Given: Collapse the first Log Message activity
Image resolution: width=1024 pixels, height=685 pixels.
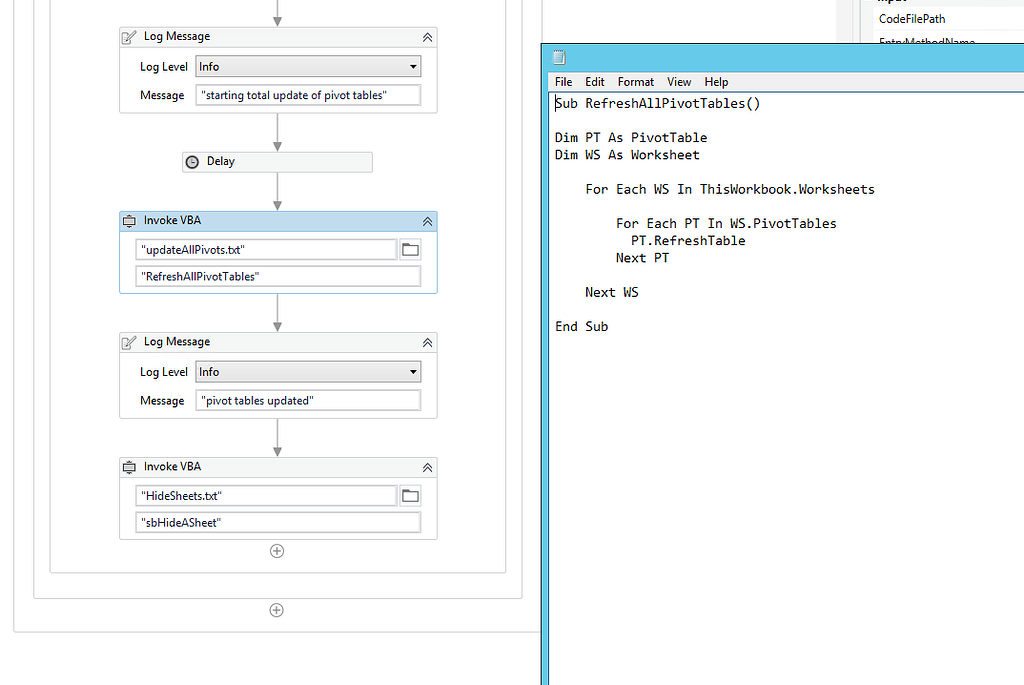Looking at the screenshot, I should (x=427, y=36).
